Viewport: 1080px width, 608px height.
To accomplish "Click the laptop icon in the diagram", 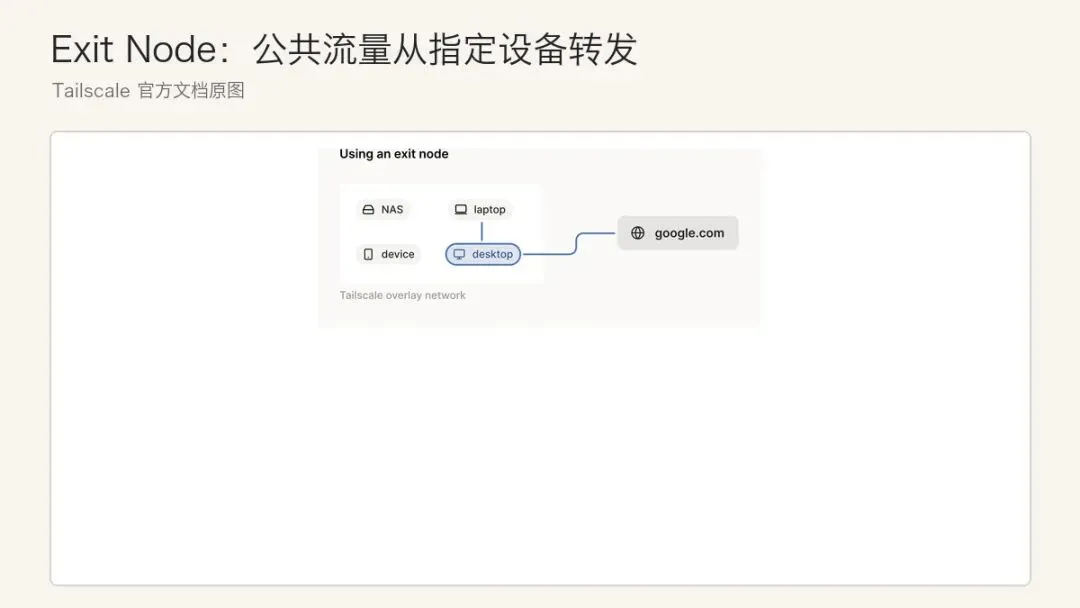I will click(x=461, y=209).
